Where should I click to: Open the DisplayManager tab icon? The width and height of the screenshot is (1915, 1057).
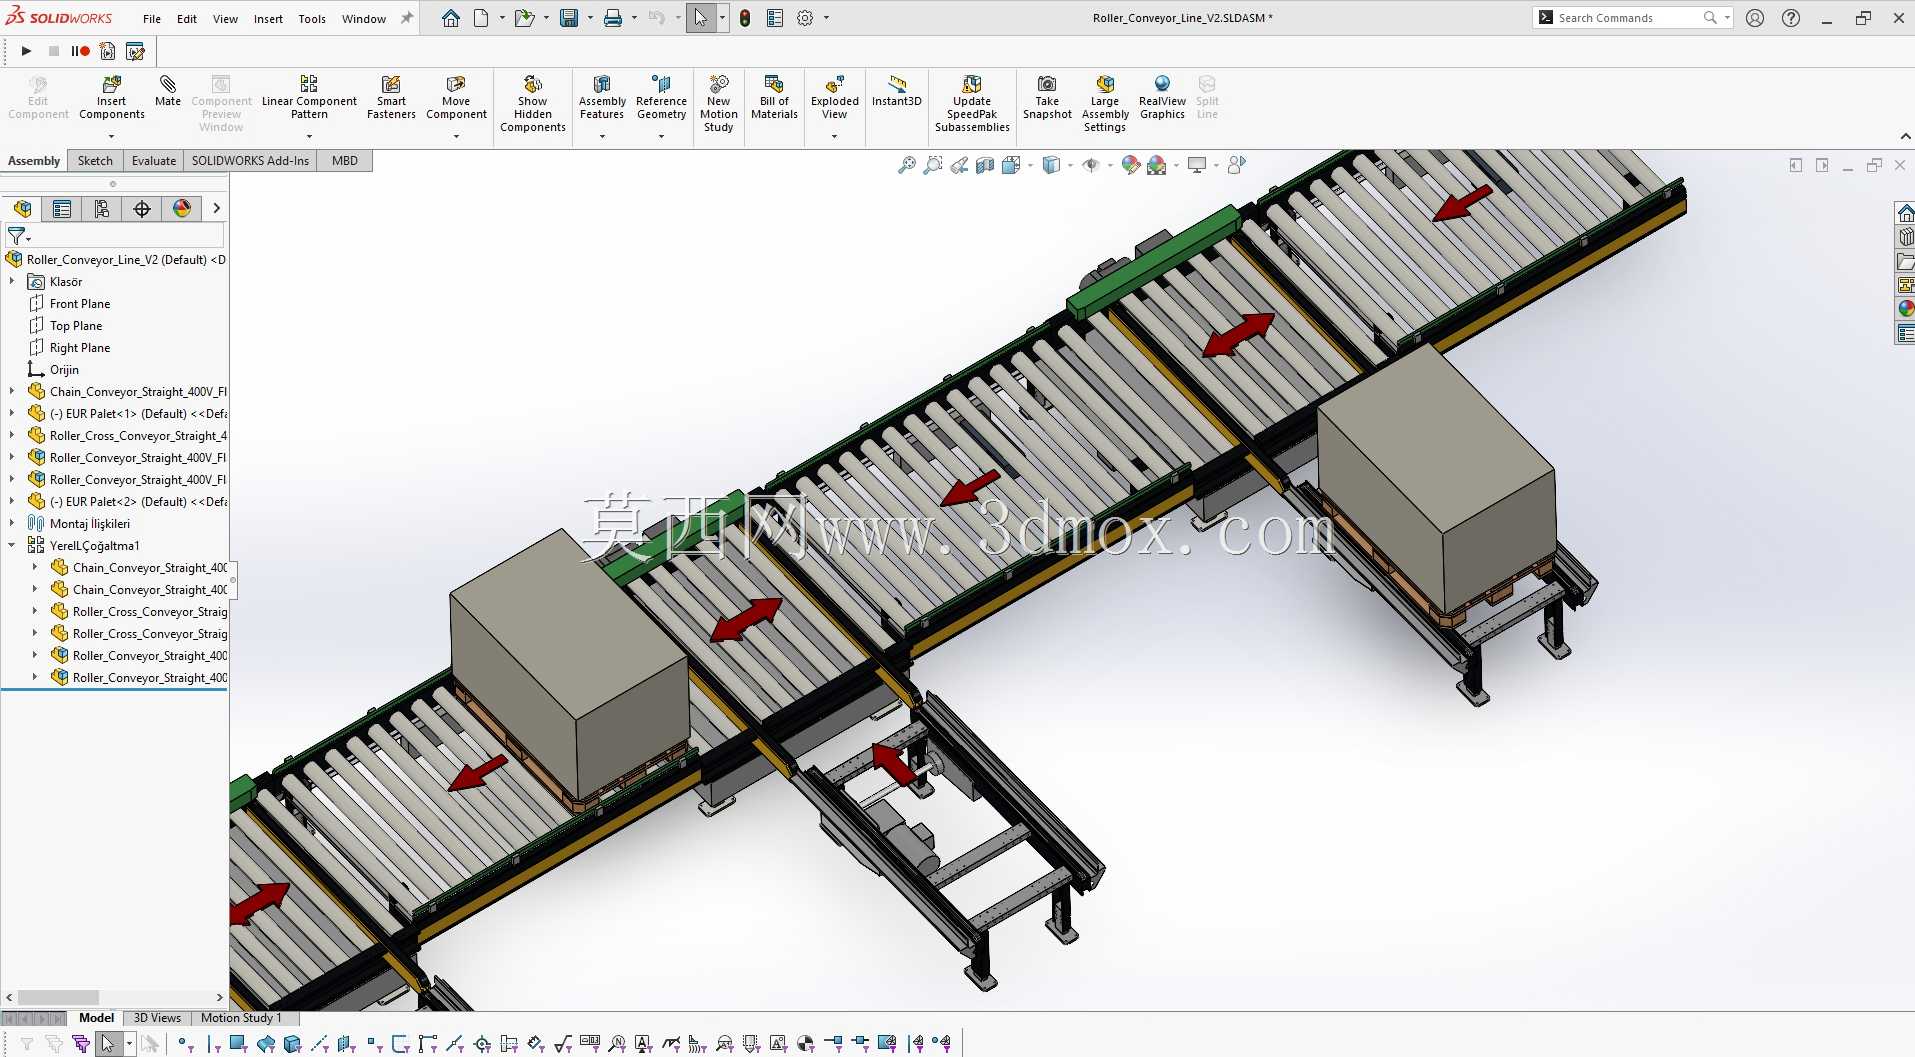point(182,208)
